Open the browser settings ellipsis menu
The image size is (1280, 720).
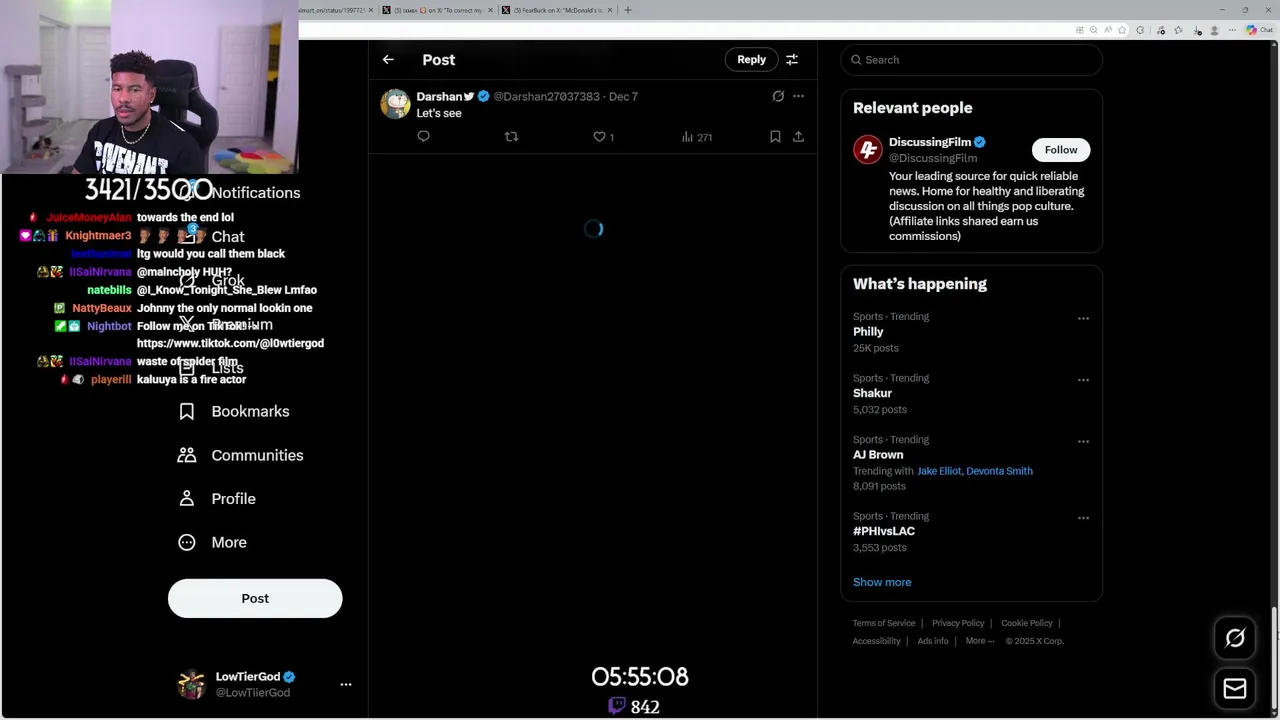1233,30
